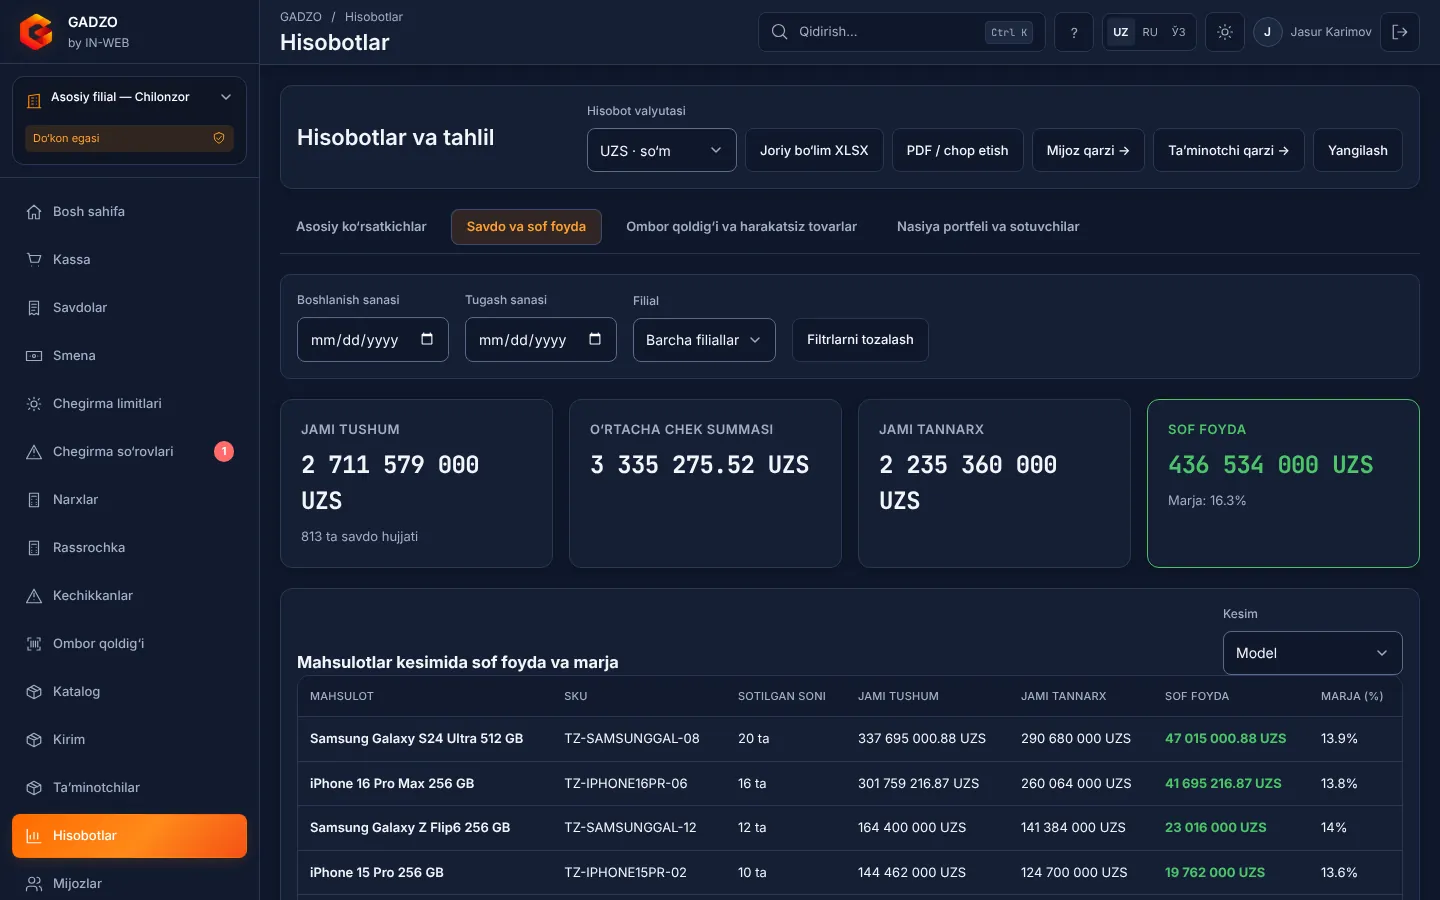1440x900 pixels.
Task: Click the Boshlanish sanasi date field
Action: click(x=373, y=340)
